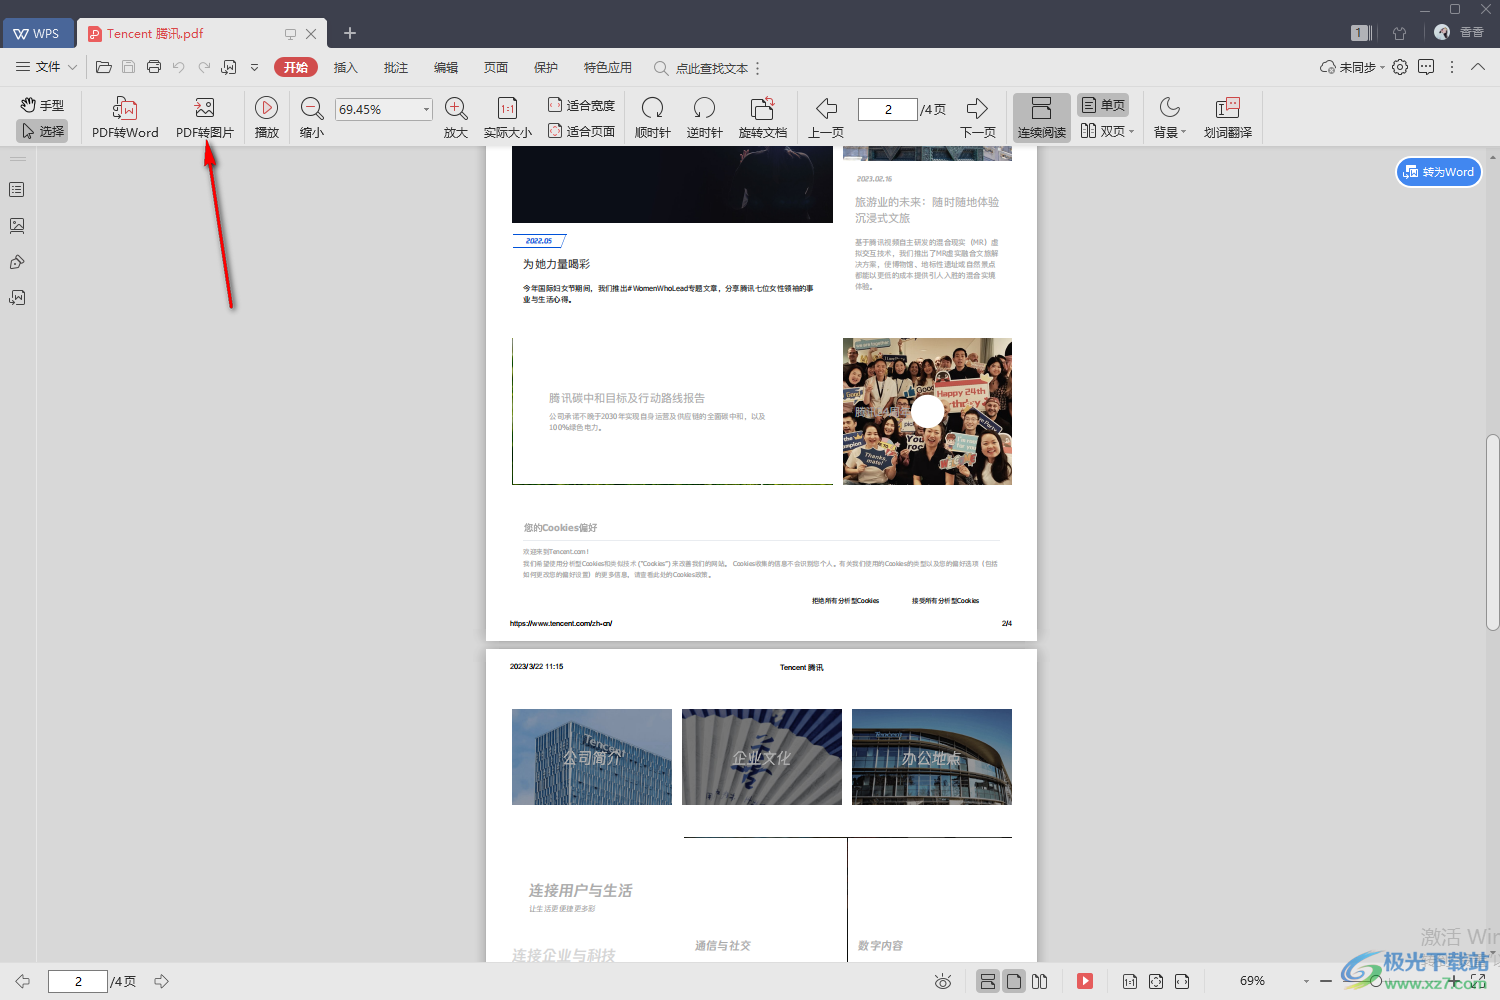Click the redo icon
This screenshot has width=1500, height=1000.
click(x=204, y=67)
